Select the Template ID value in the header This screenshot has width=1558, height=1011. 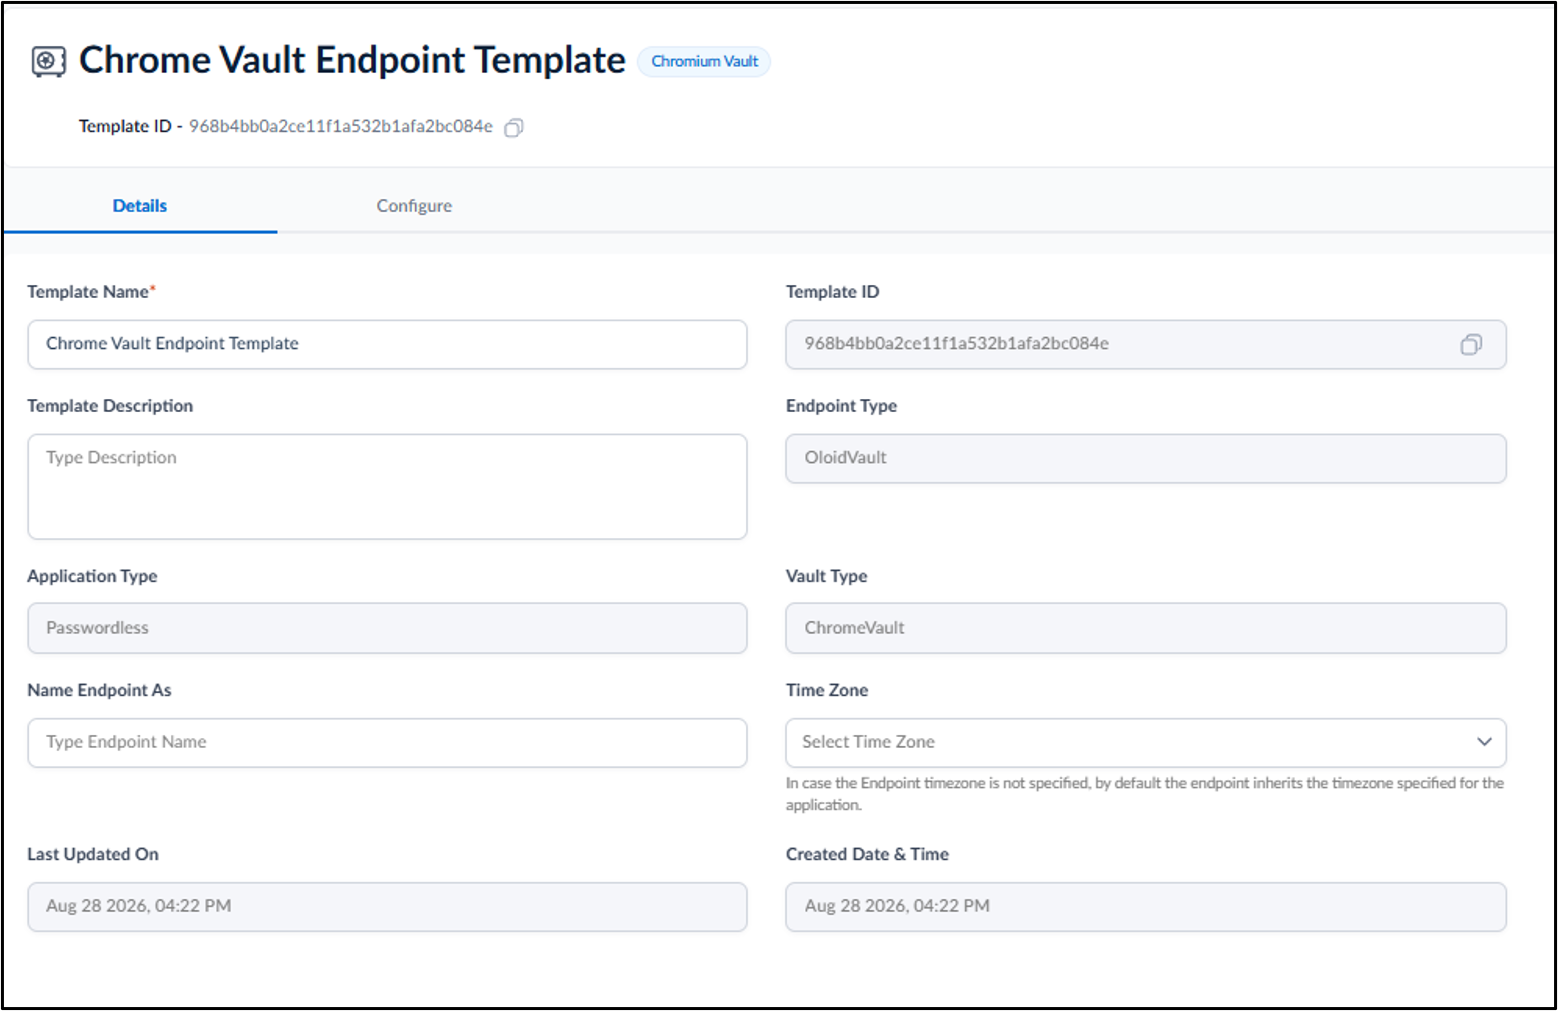point(341,127)
